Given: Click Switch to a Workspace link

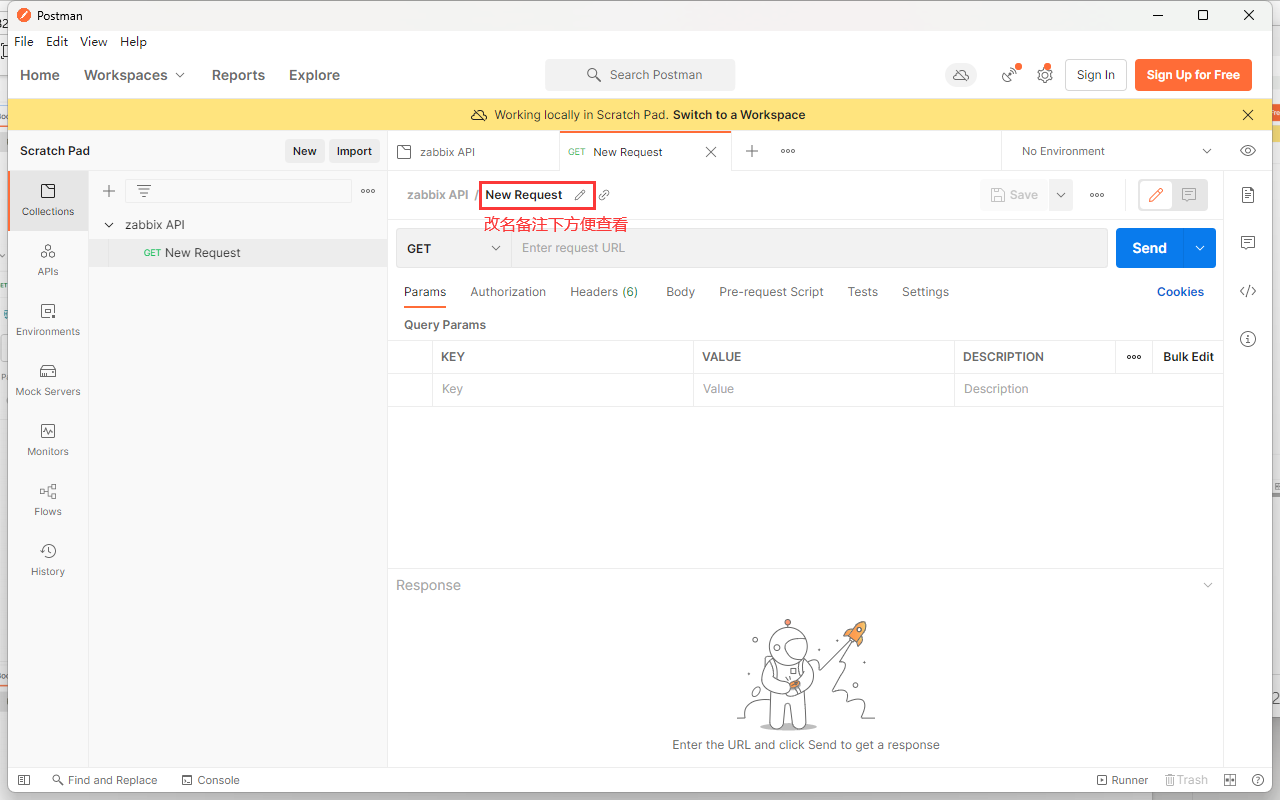Looking at the screenshot, I should coord(739,115).
